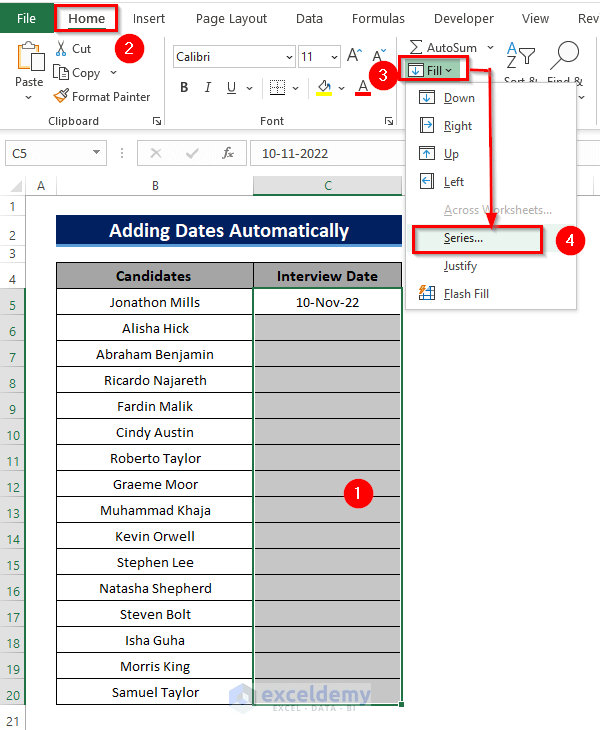Toggle Italic formatting

point(208,88)
